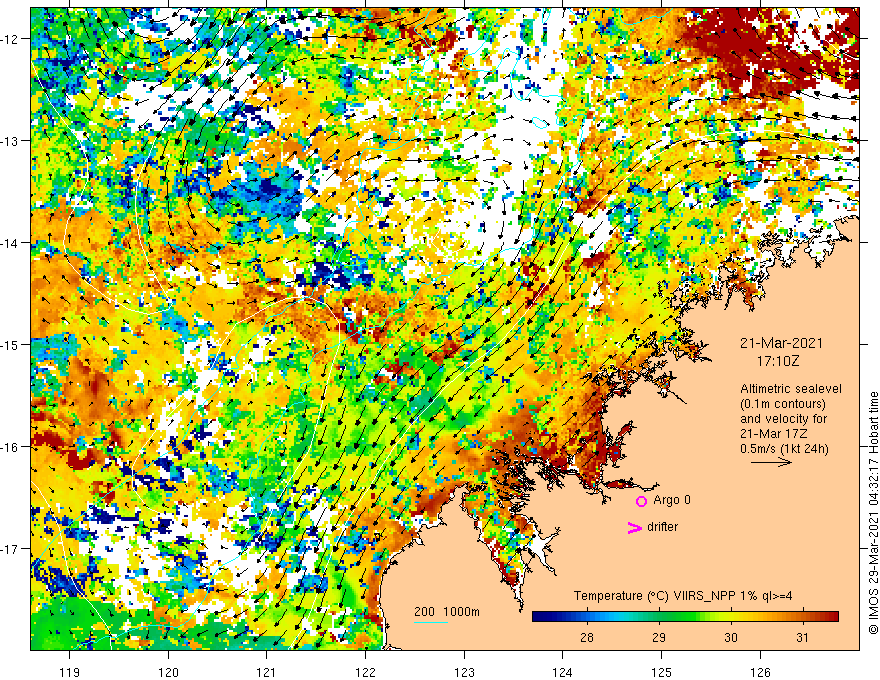Click the '17:10Z' time label
Image resolution: width=880 pixels, height=680 pixels.
point(778,361)
